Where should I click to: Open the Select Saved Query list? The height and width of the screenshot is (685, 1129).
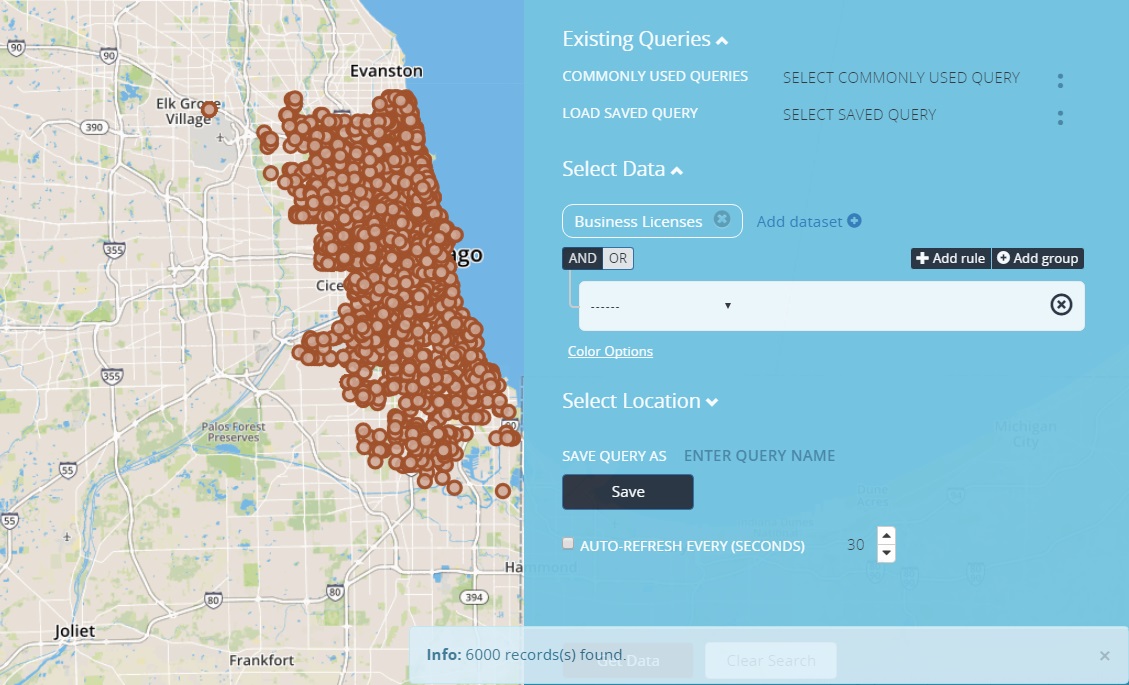click(859, 115)
